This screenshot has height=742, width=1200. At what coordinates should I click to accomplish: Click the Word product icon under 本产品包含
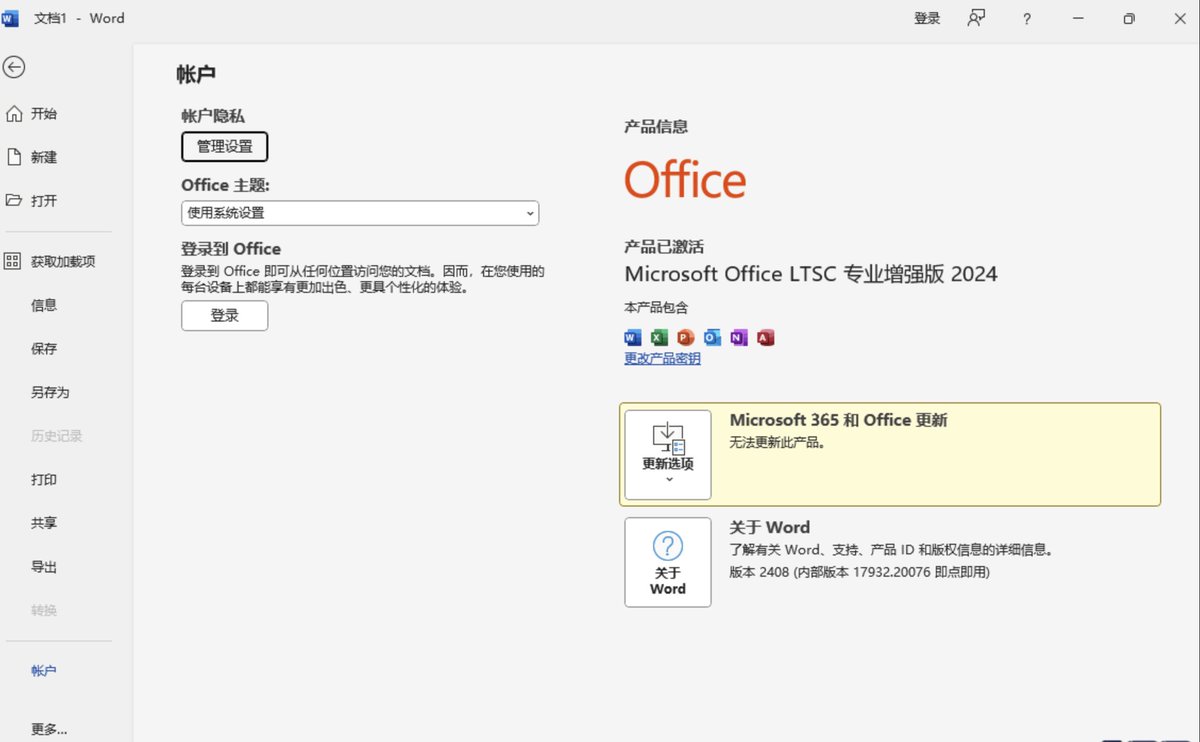(632, 338)
